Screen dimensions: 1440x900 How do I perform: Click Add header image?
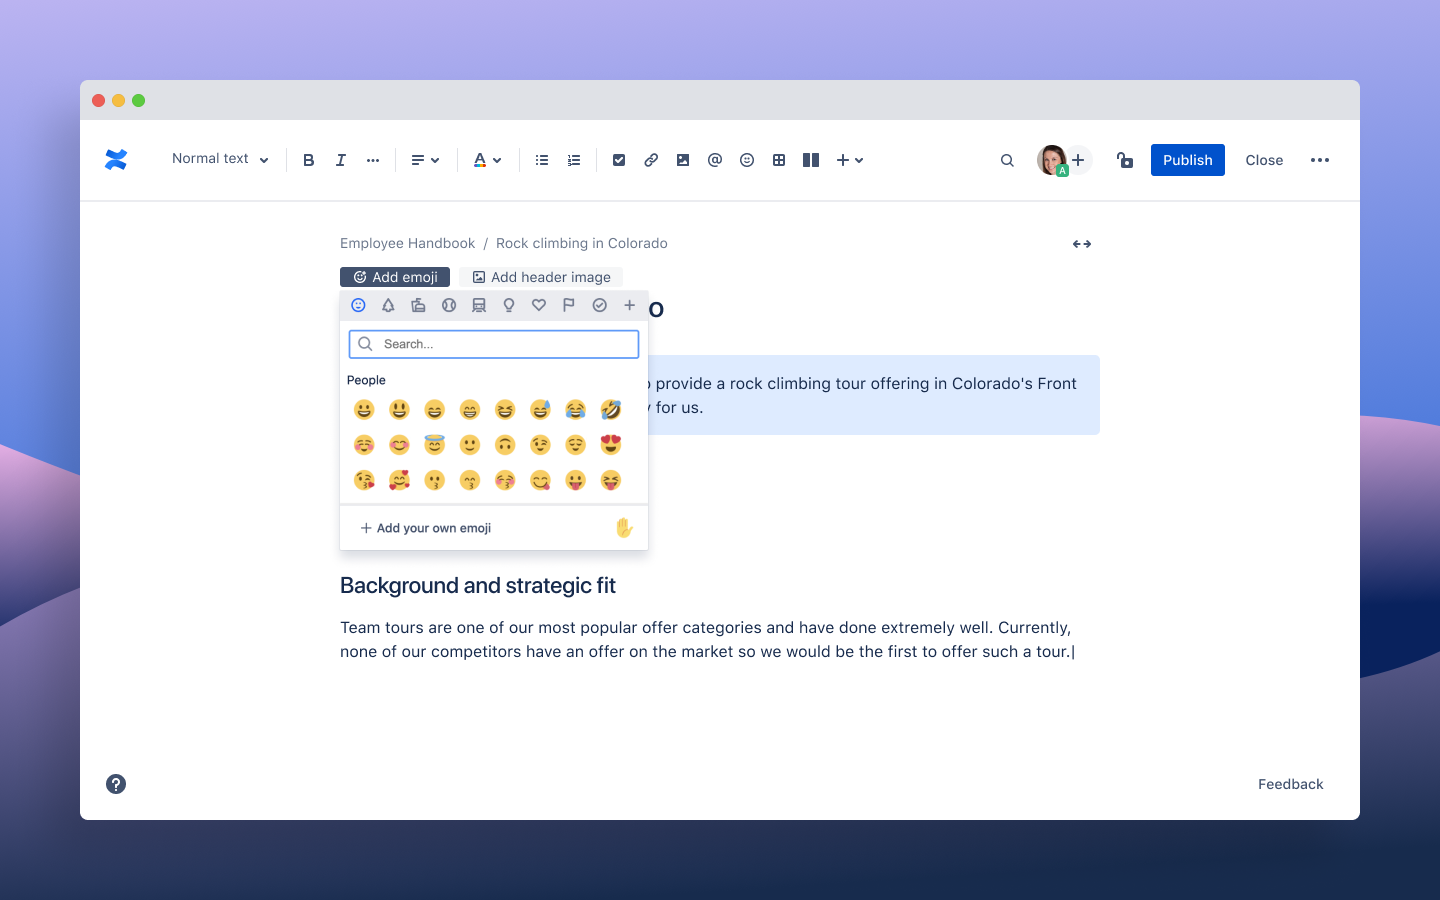[541, 277]
